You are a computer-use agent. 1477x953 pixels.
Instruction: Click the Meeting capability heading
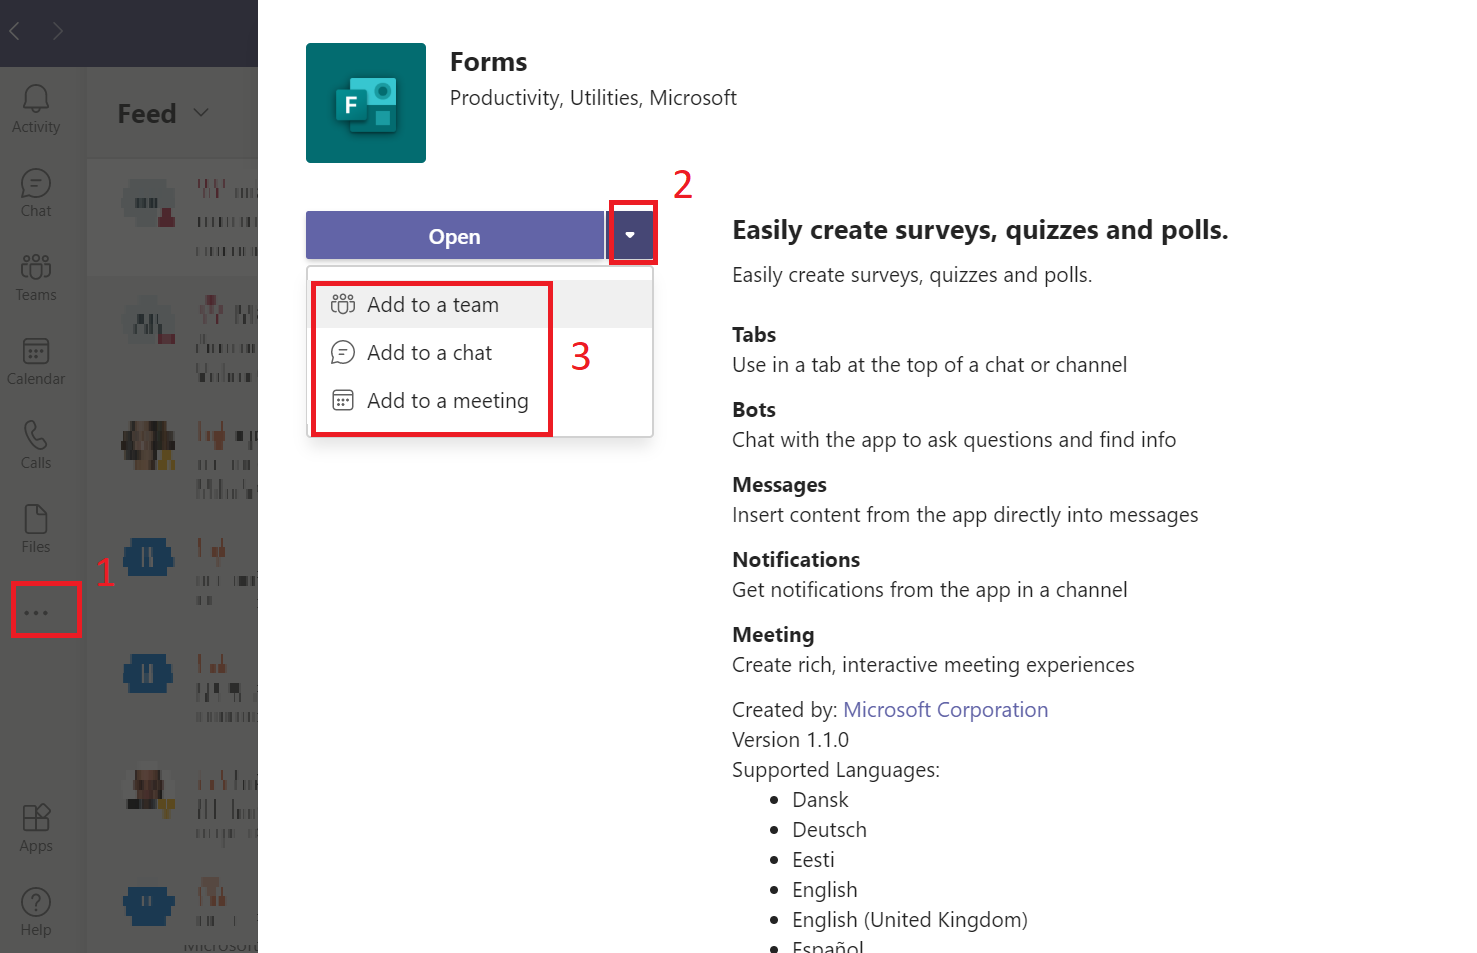[x=773, y=635]
